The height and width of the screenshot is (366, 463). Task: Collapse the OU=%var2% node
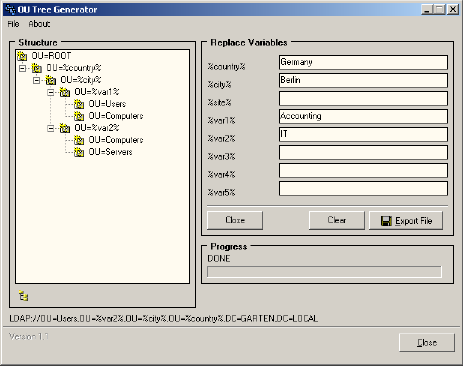[x=51, y=128]
